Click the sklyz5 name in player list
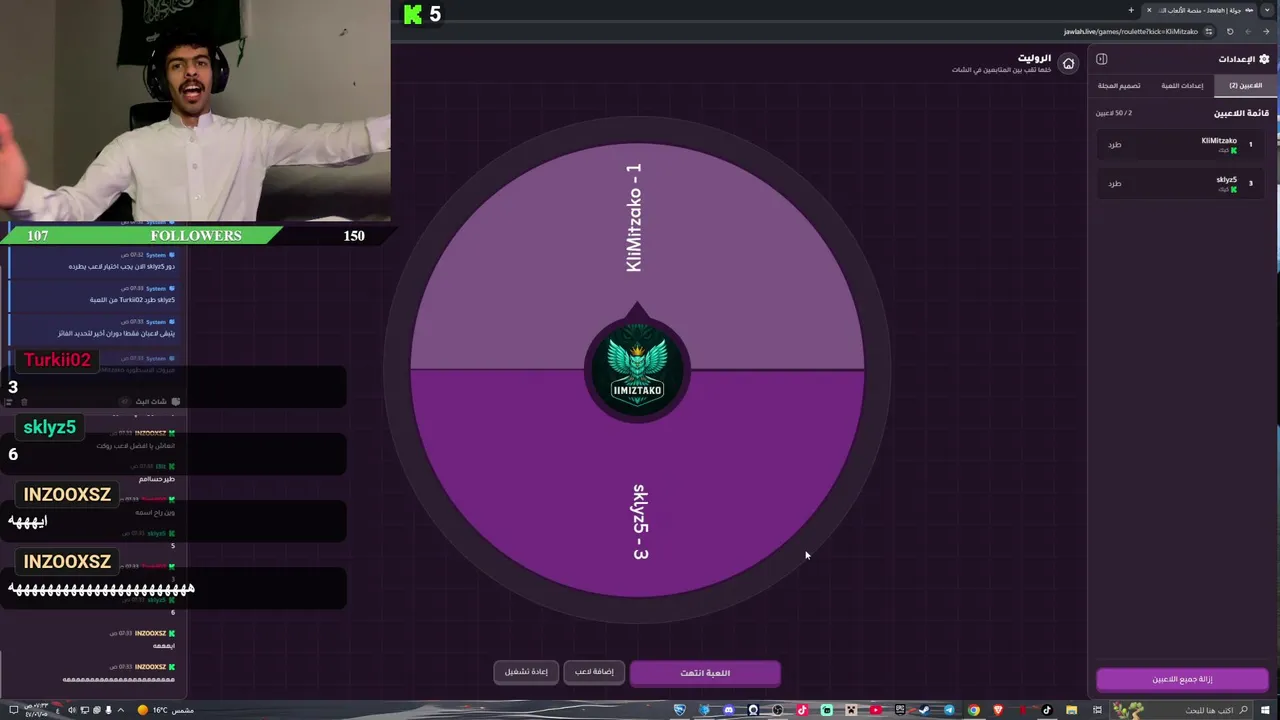This screenshot has height=720, width=1280. click(1227, 180)
